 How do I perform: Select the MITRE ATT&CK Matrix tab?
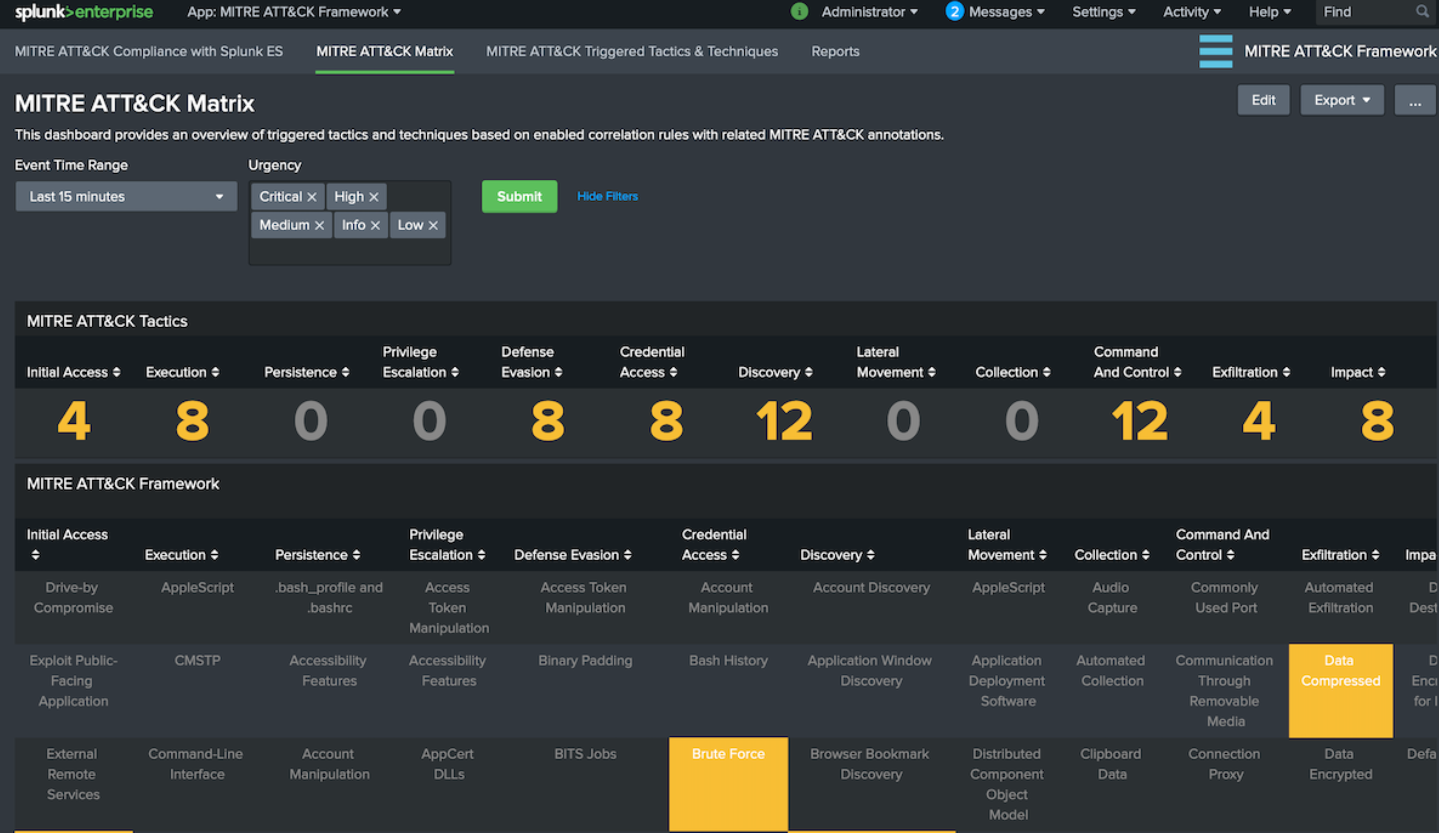pos(385,51)
